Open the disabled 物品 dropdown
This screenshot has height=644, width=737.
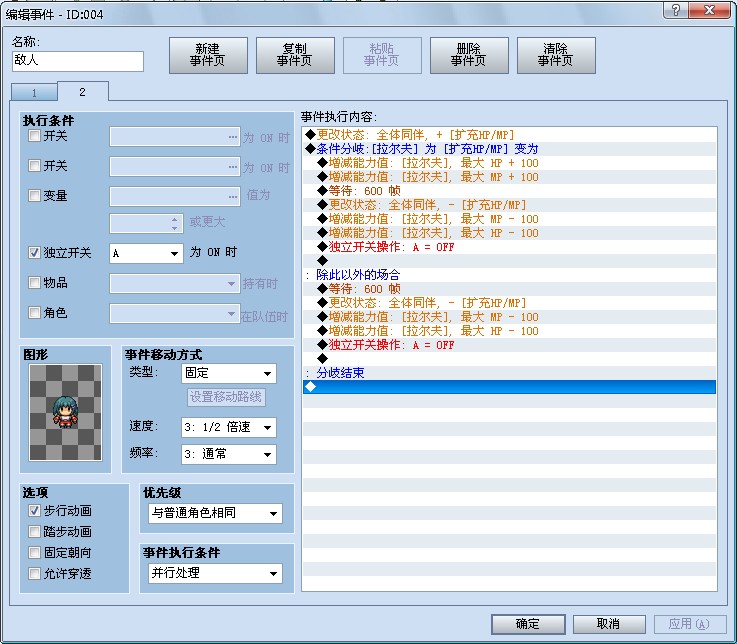174,283
